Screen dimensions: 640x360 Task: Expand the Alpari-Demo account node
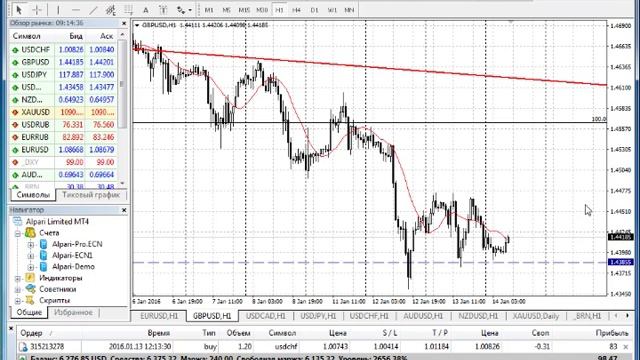31,267
